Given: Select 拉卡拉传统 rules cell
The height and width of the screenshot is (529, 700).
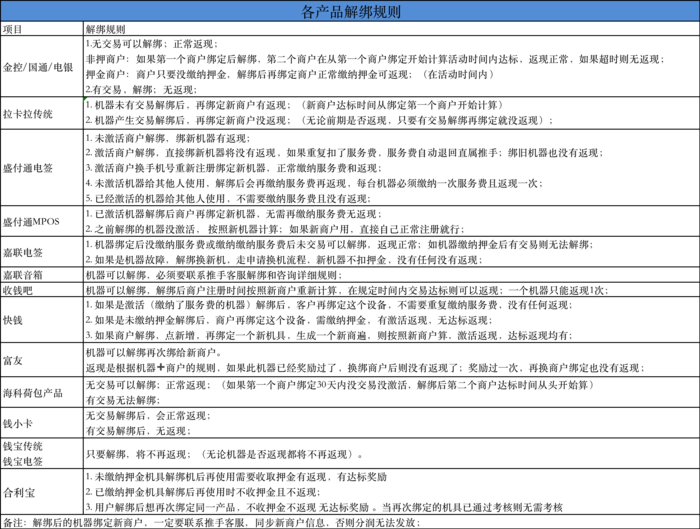Looking at the screenshot, I should (391, 113).
